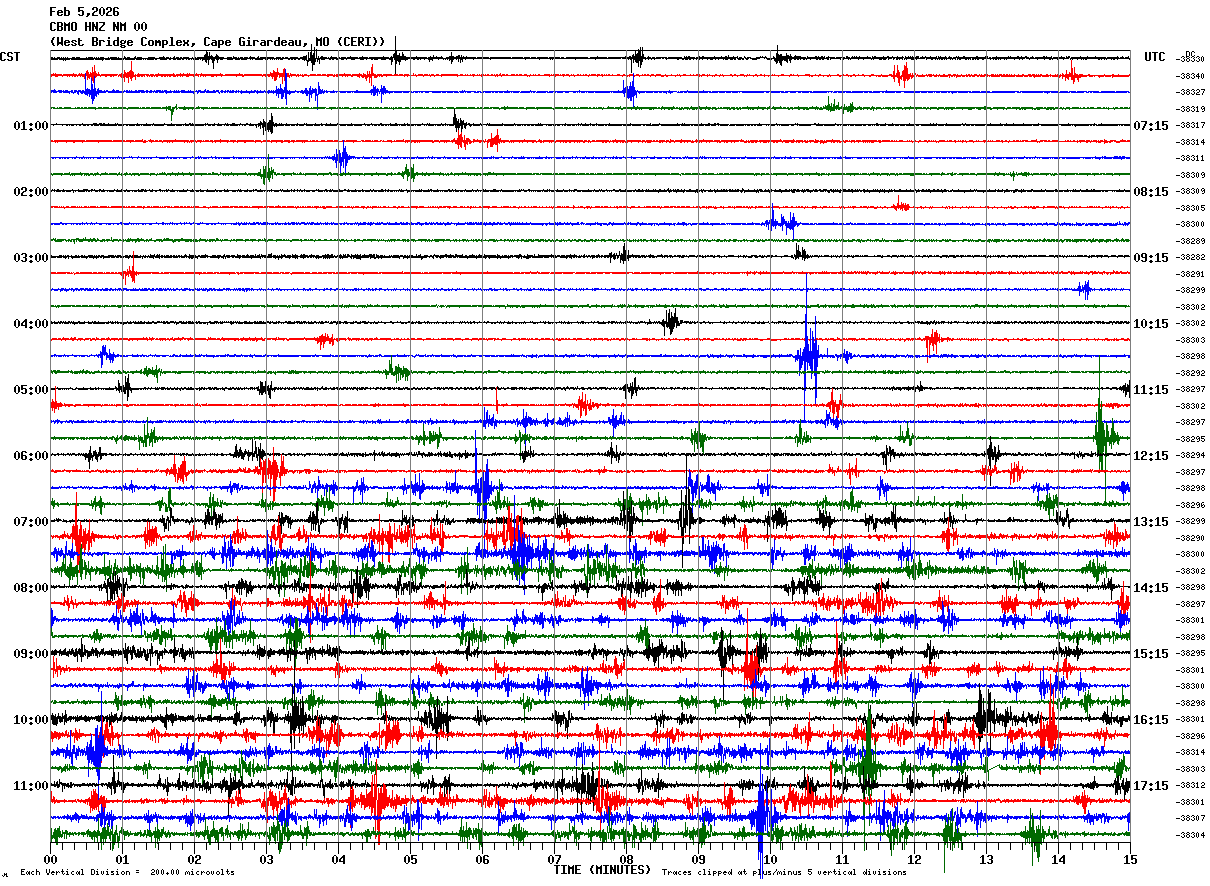Click the 'UTC' label at upper right

(x=1155, y=57)
